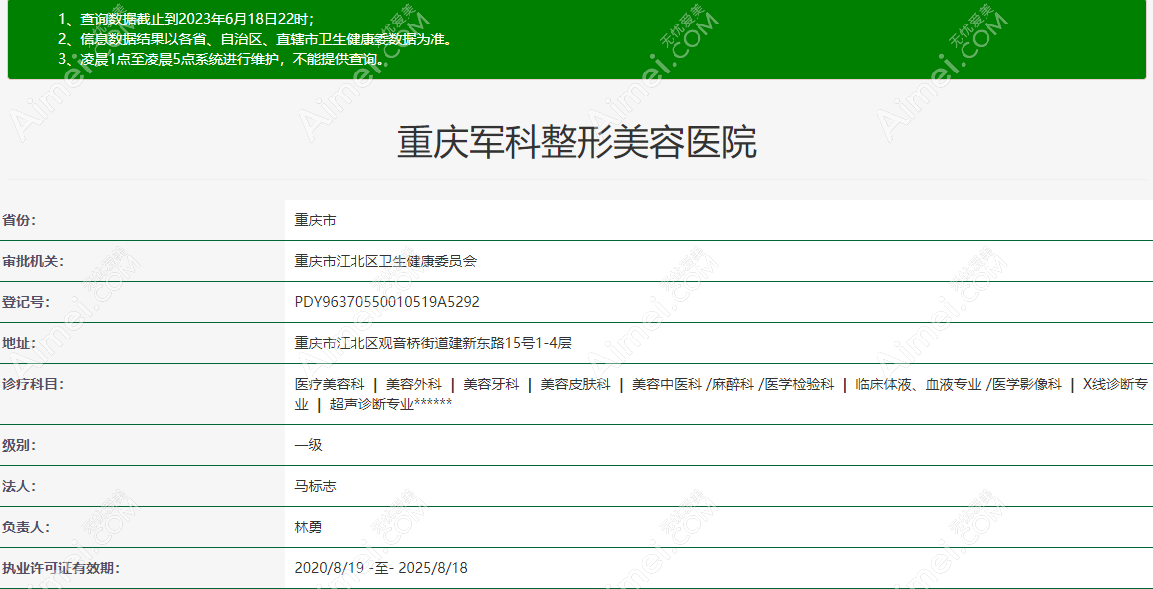Screen dimensions: 1153x589
Task: Click notice line about 2023年6月18日22时
Action: tap(186, 19)
